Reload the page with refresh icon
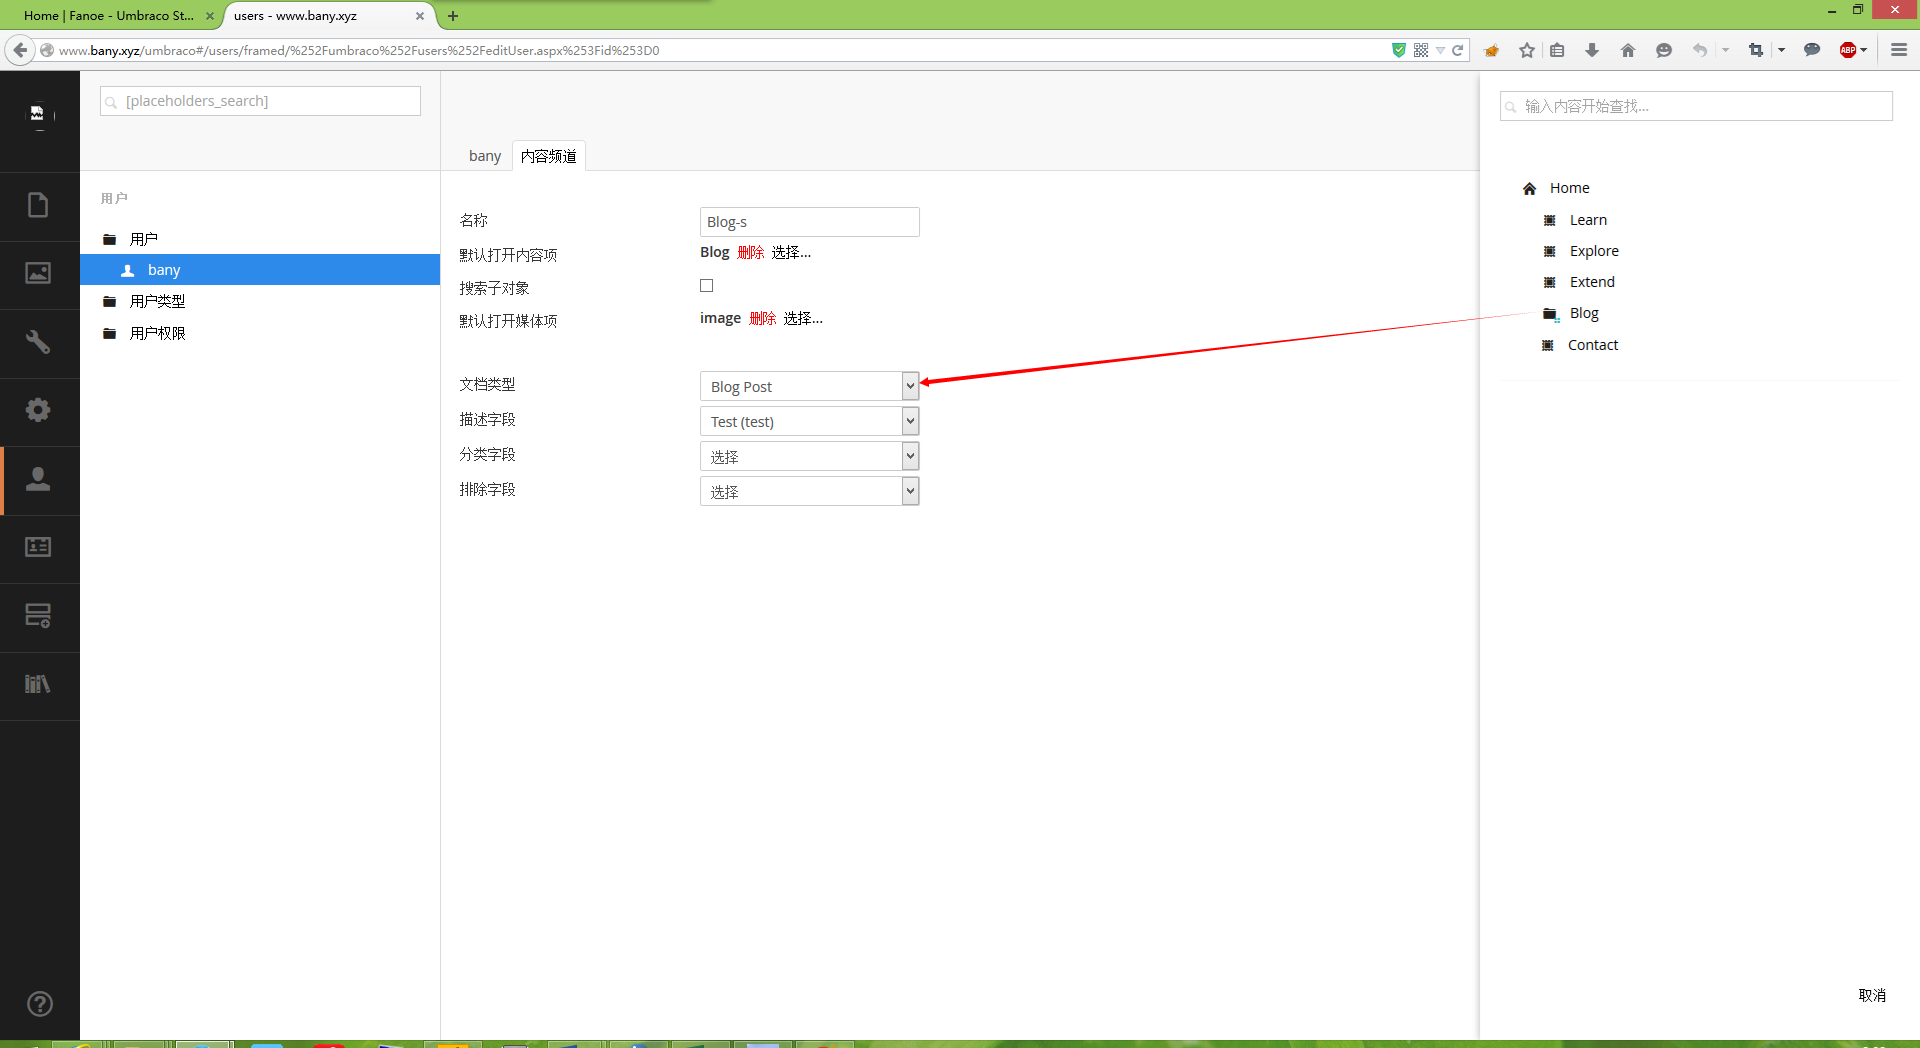 coord(1458,50)
